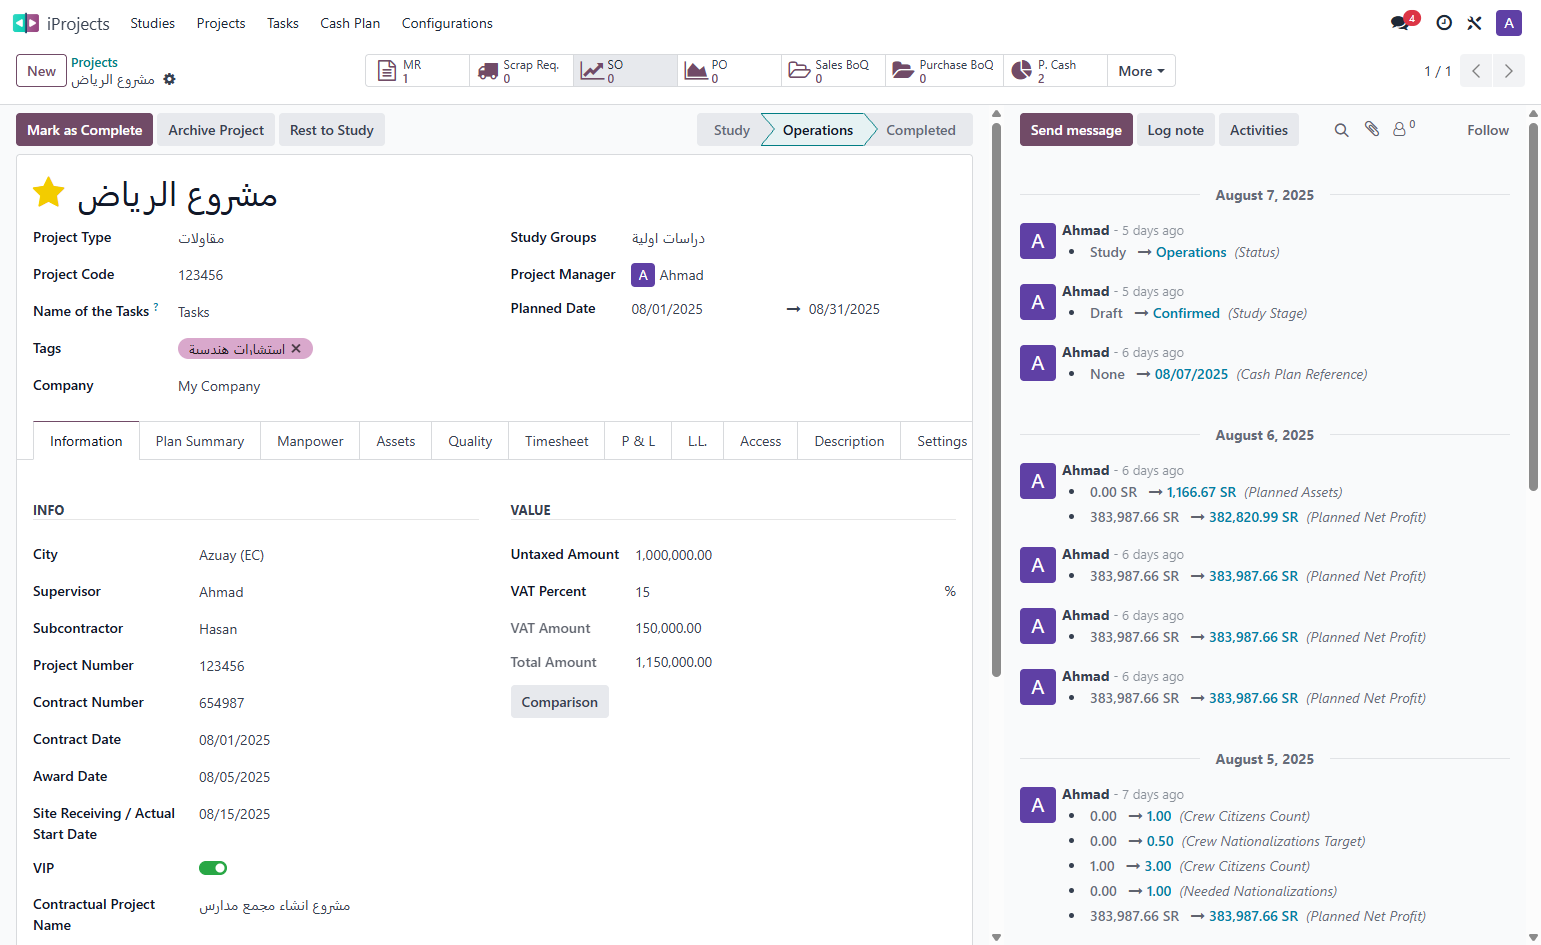Open the Scrap Req. smart button
This screenshot has height=945, width=1541.
click(522, 71)
